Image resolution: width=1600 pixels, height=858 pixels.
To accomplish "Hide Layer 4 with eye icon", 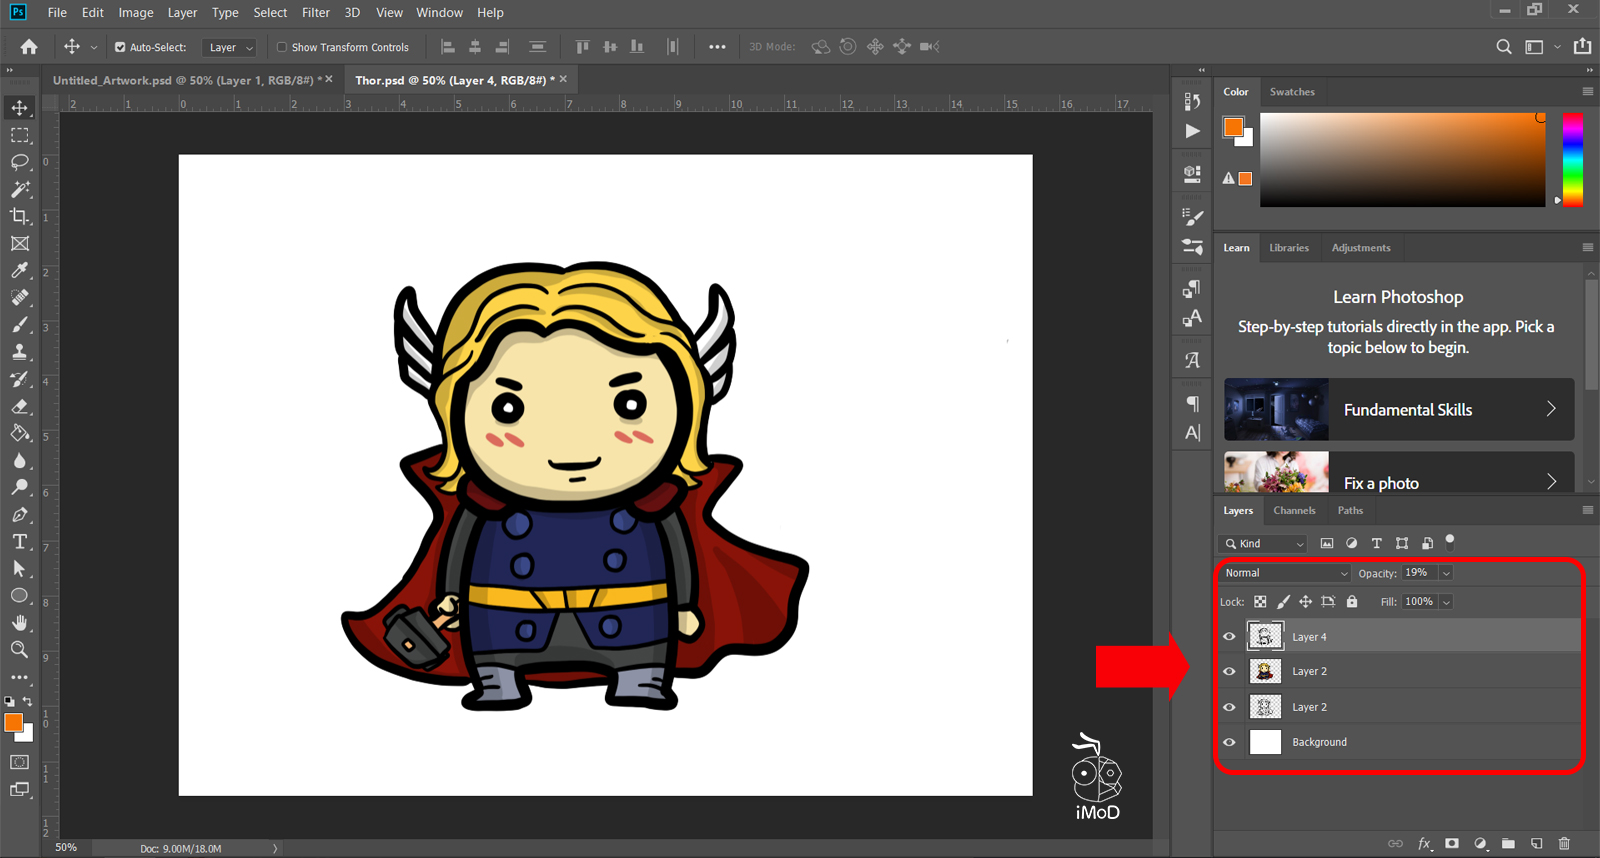I will [x=1229, y=636].
